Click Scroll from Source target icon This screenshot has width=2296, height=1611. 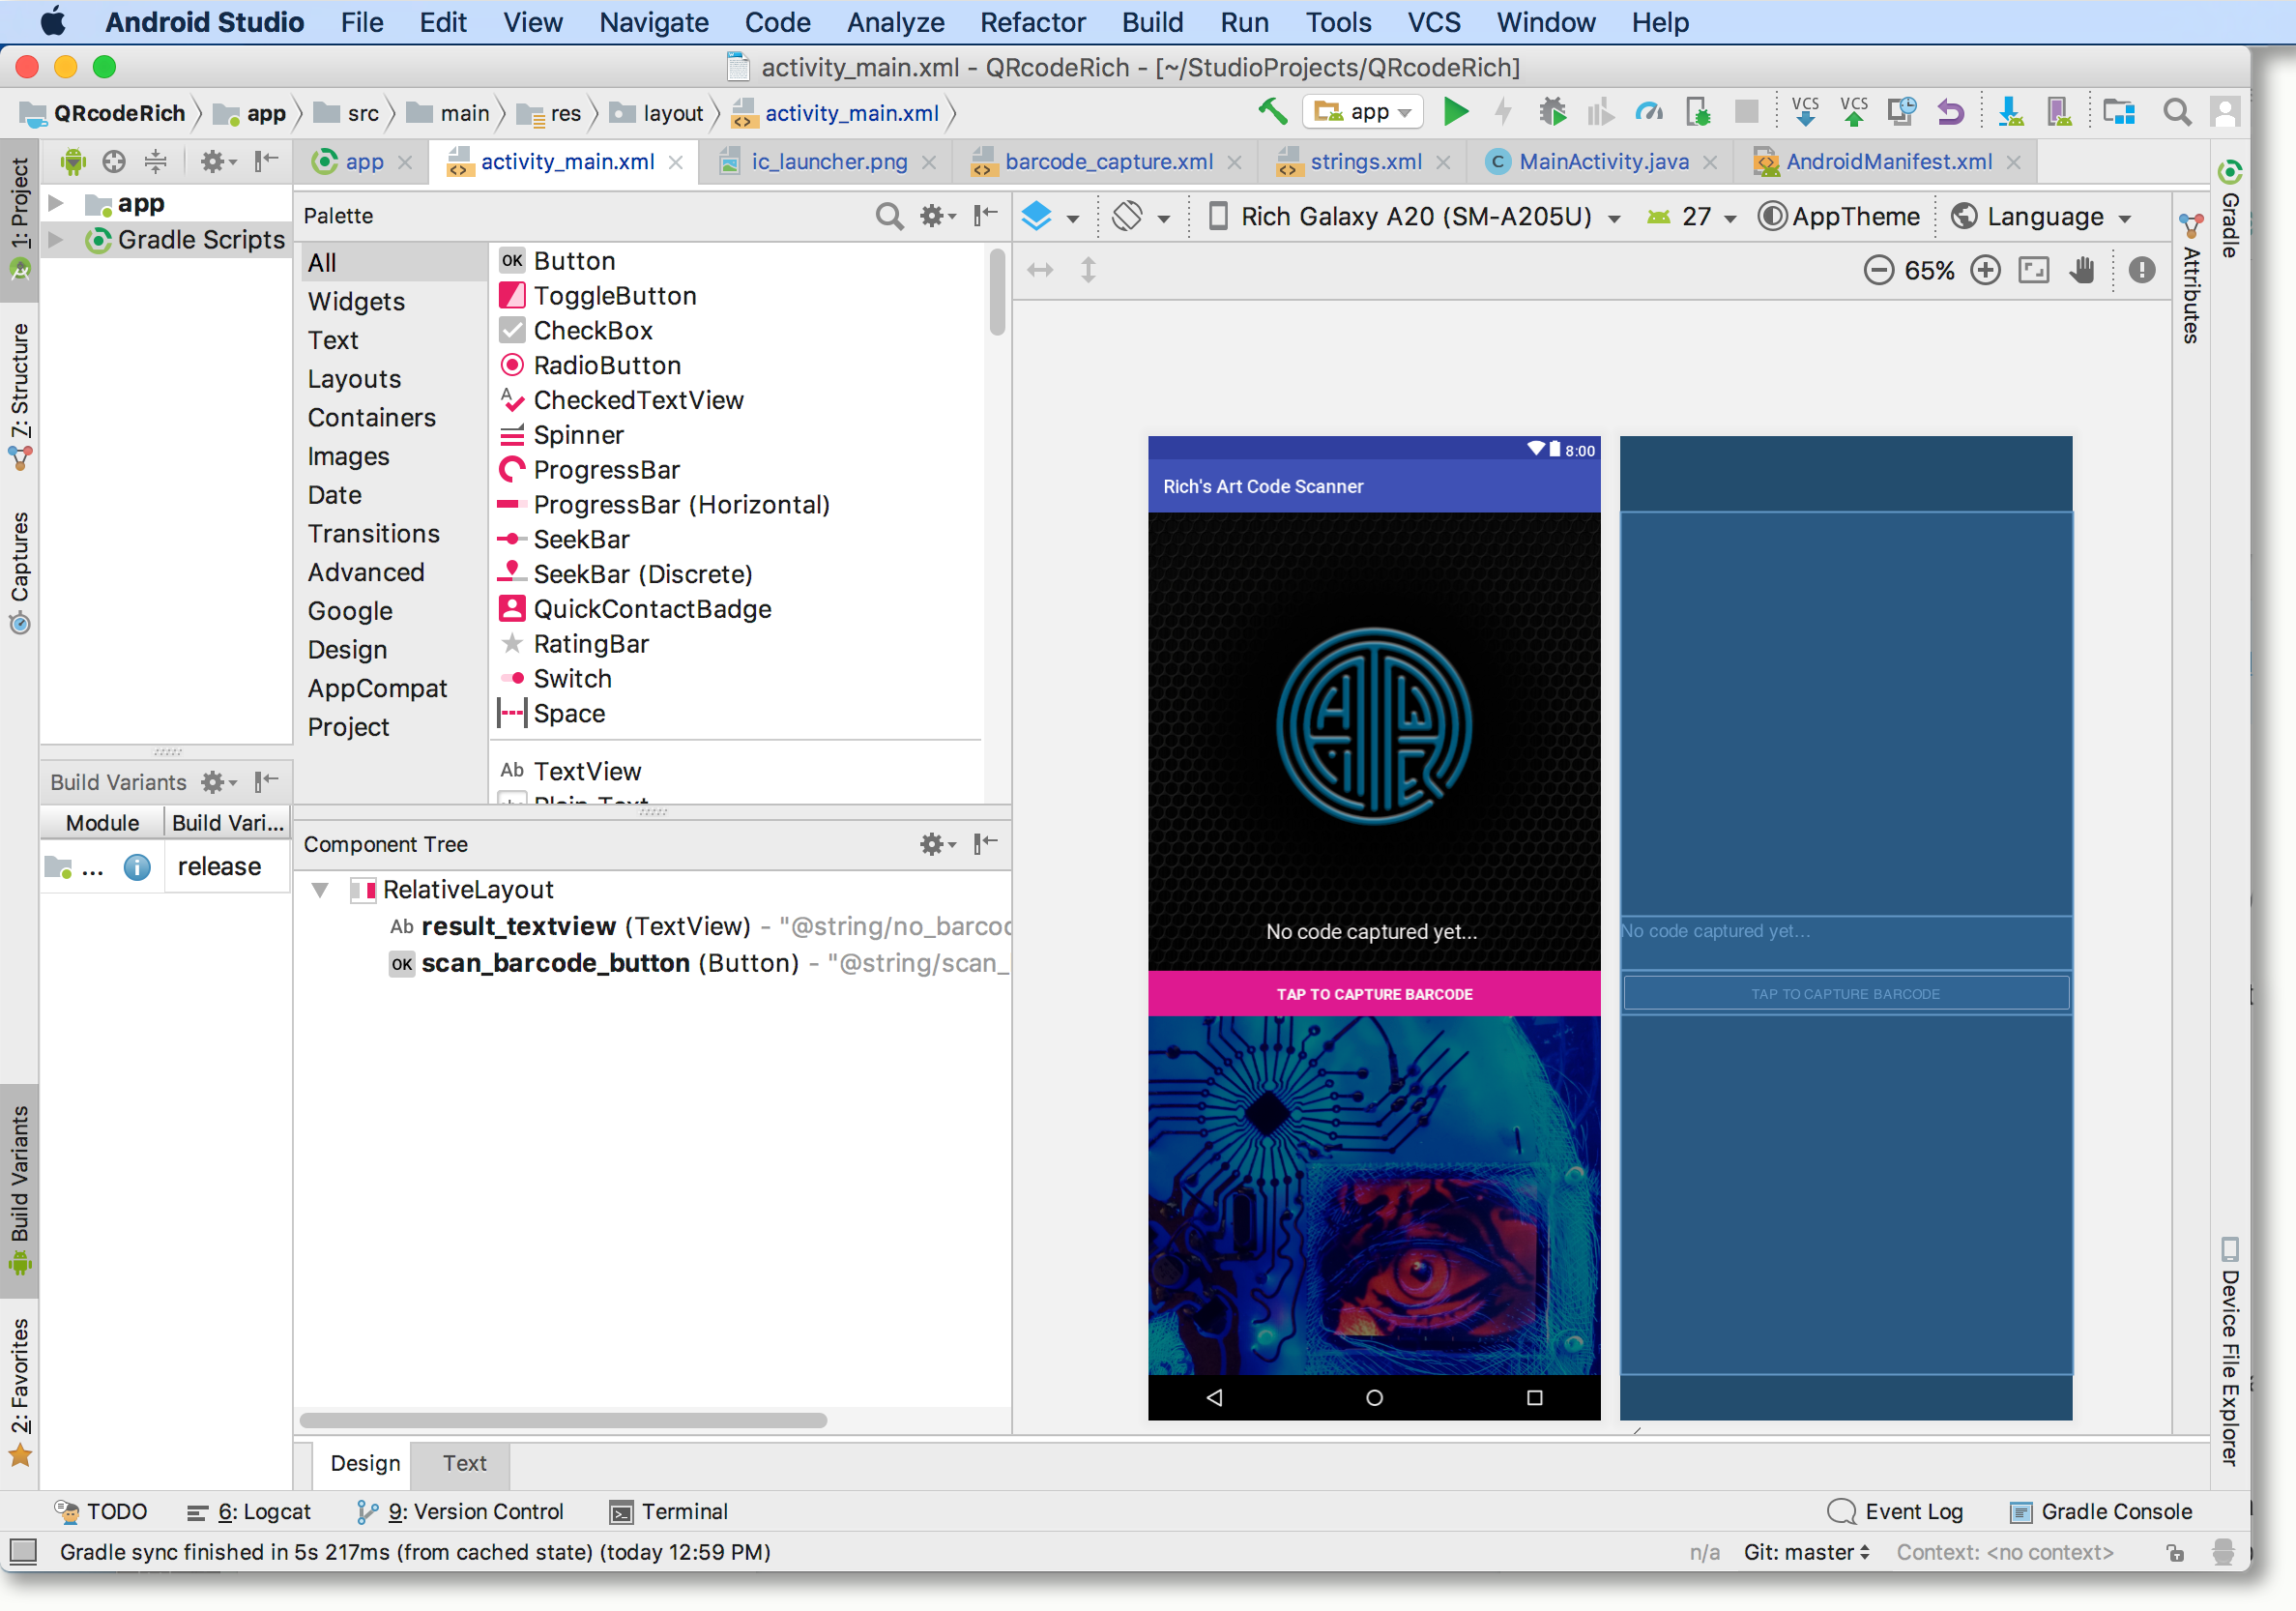tap(114, 161)
